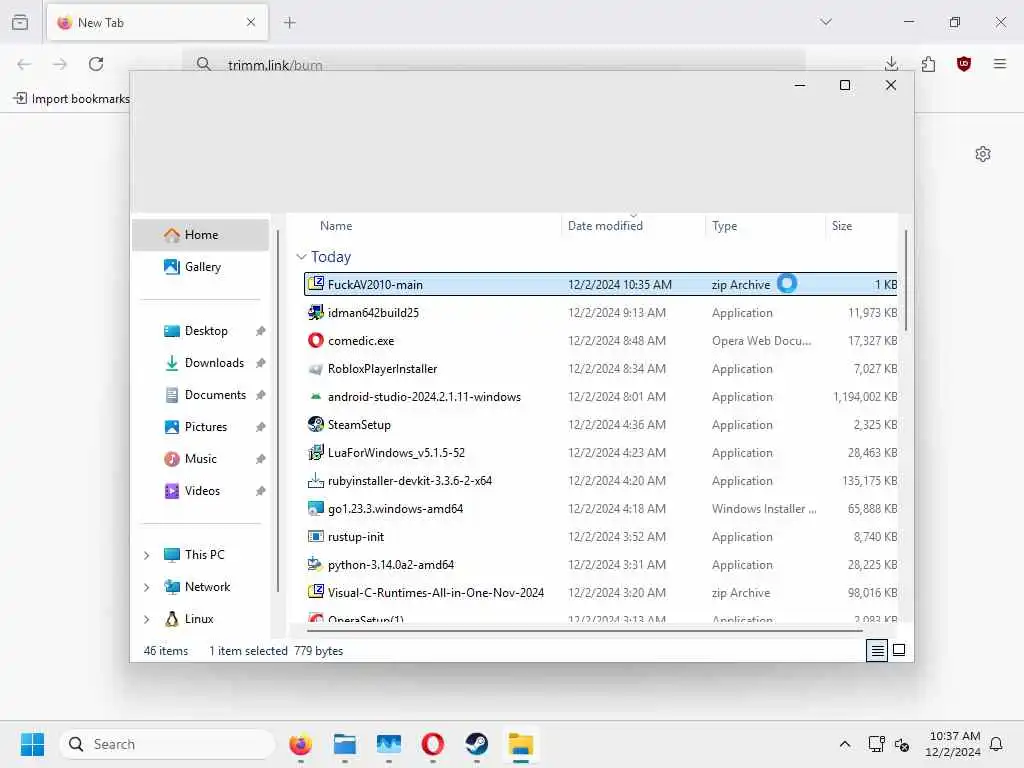The image size is (1024, 768).
Task: Sort files by Date modified column
Action: [x=605, y=226]
